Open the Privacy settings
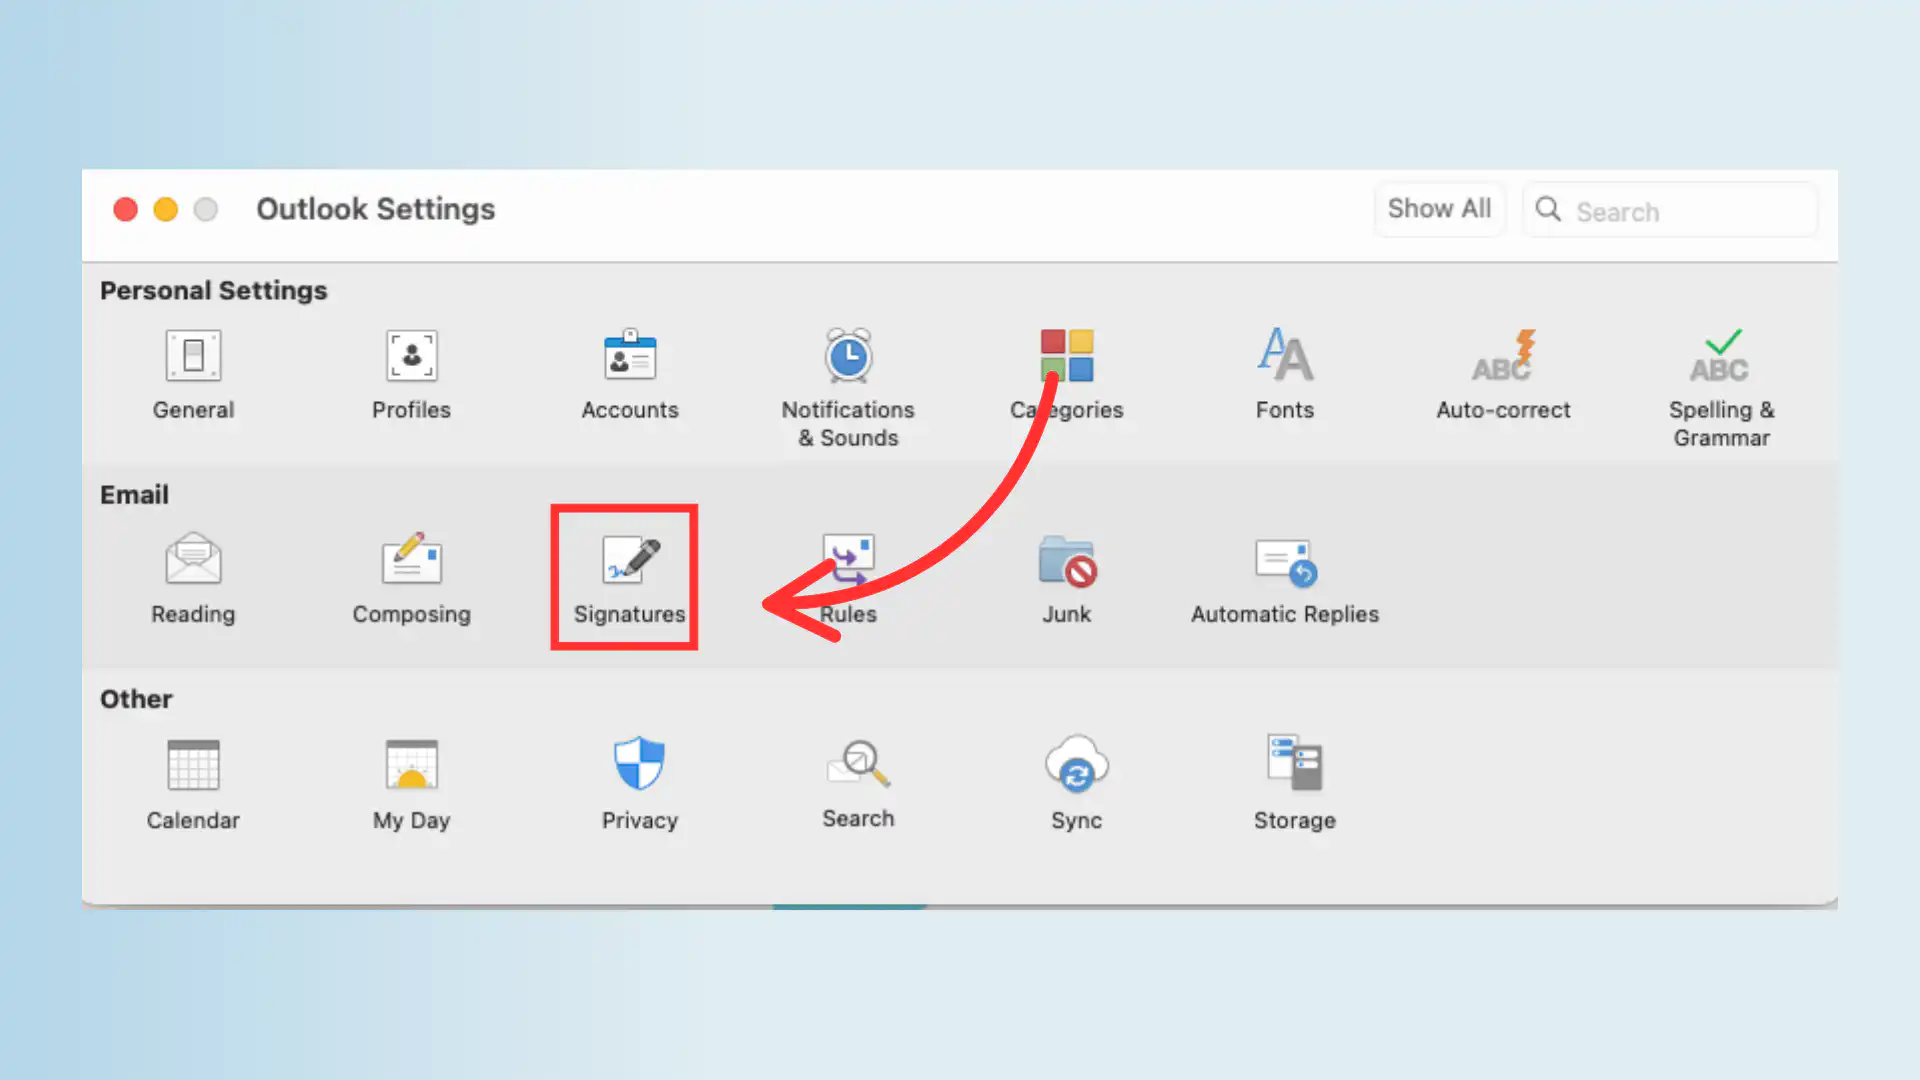Screen dimensions: 1920x1080 [x=639, y=783]
